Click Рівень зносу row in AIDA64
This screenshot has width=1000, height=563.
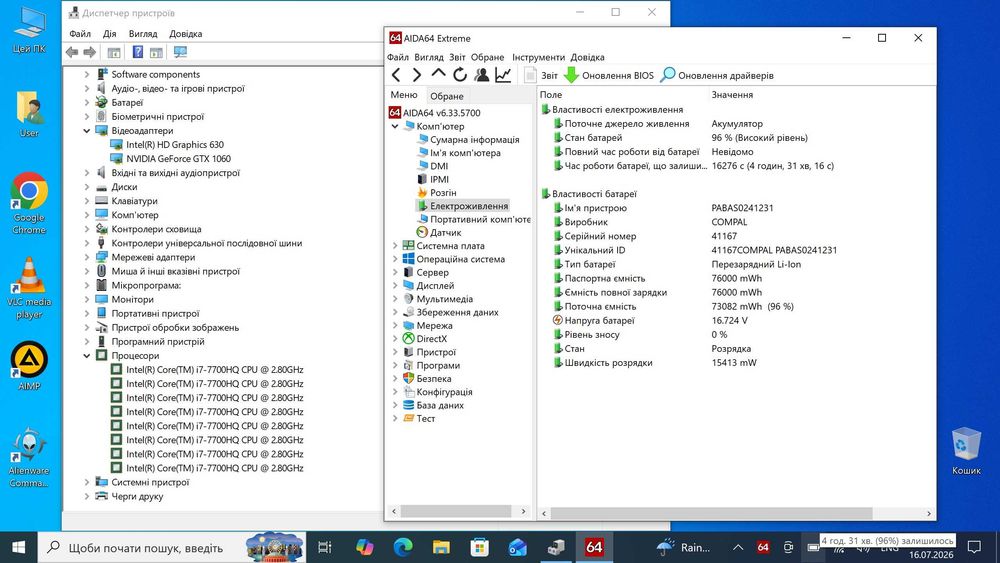pyautogui.click(x=592, y=335)
